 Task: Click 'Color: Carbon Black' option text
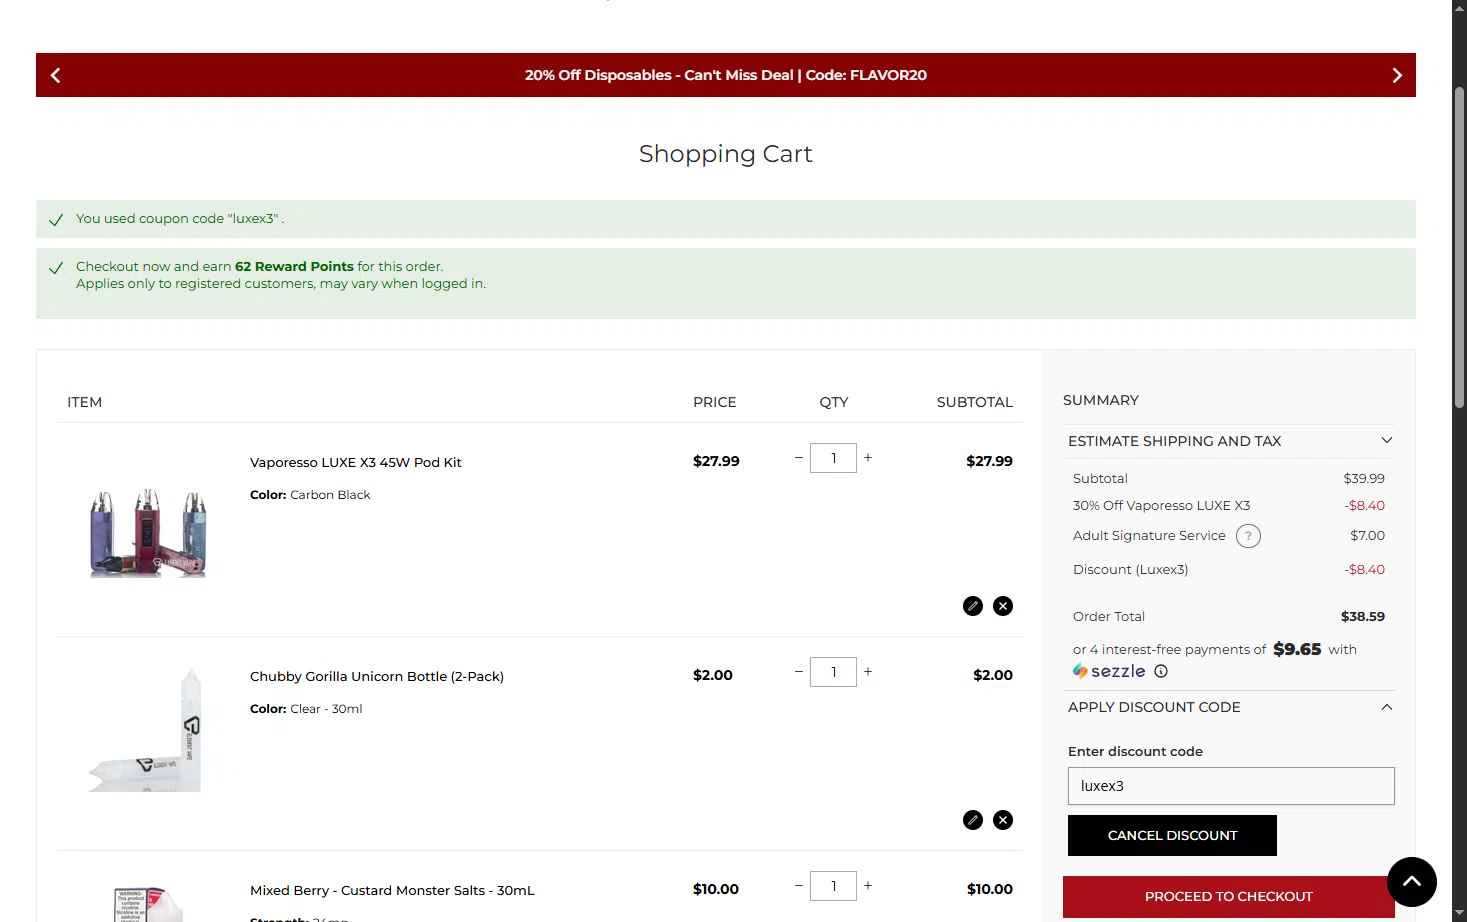tap(310, 495)
